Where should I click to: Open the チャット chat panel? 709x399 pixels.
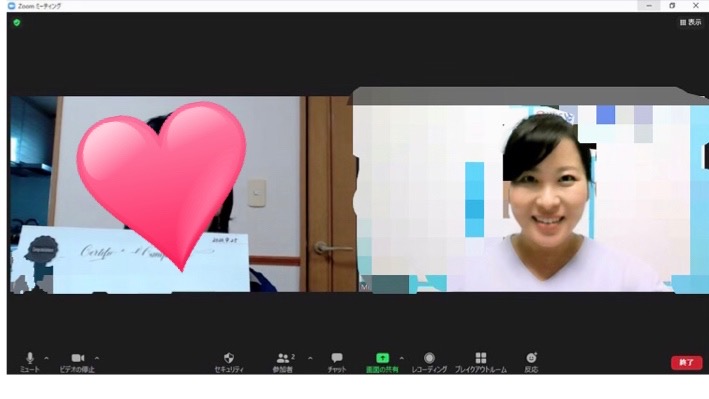337,362
